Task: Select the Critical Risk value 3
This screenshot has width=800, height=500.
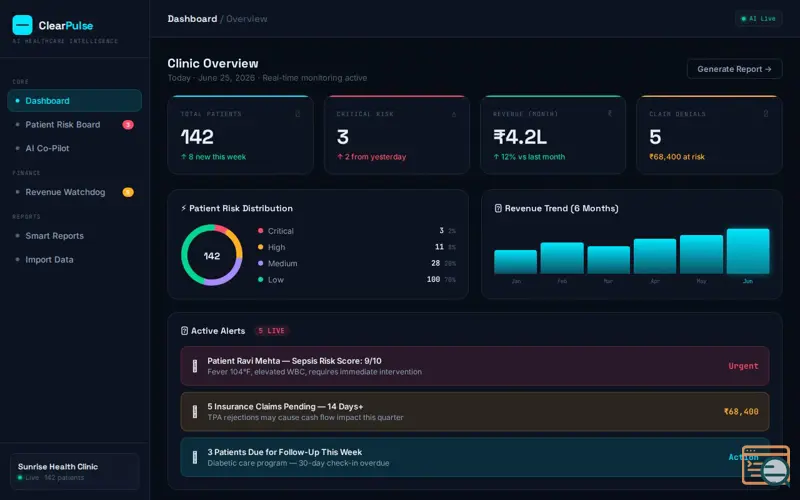Action: point(342,137)
